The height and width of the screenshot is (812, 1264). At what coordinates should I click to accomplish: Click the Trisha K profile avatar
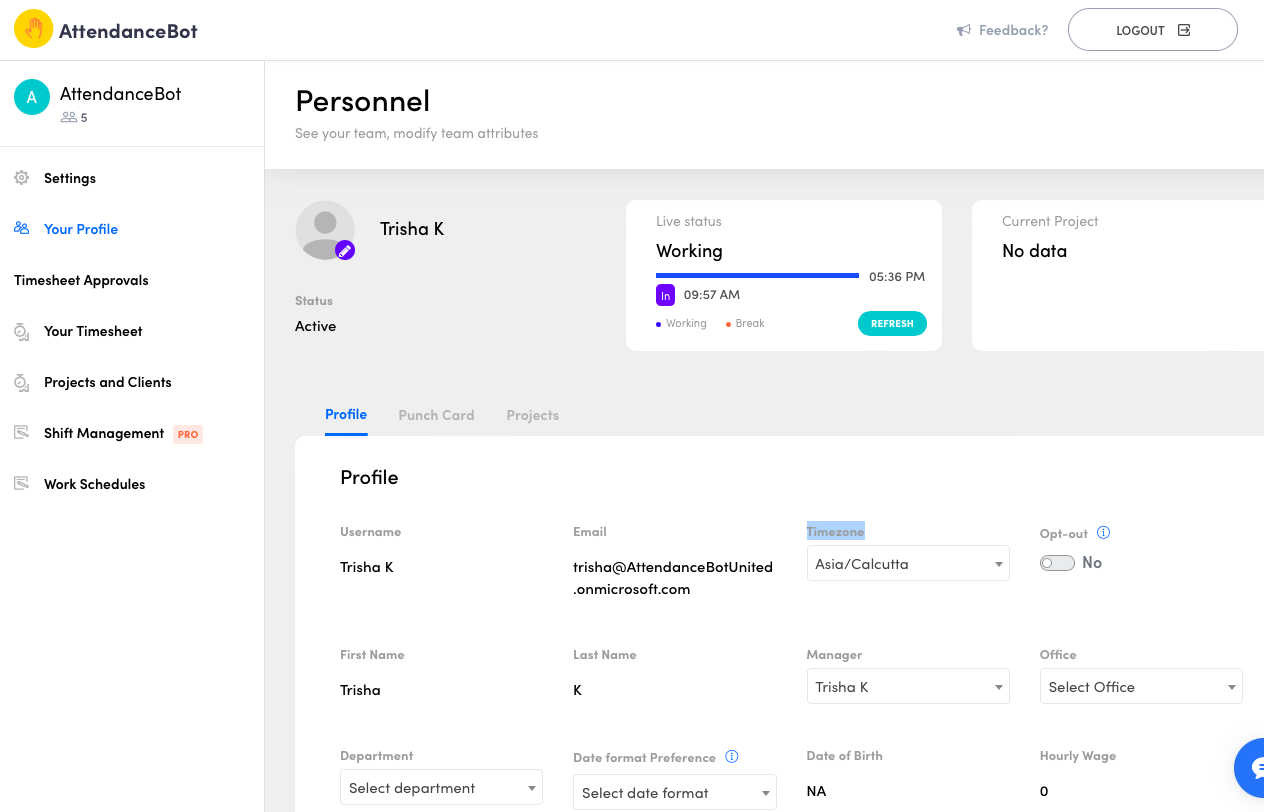point(325,230)
